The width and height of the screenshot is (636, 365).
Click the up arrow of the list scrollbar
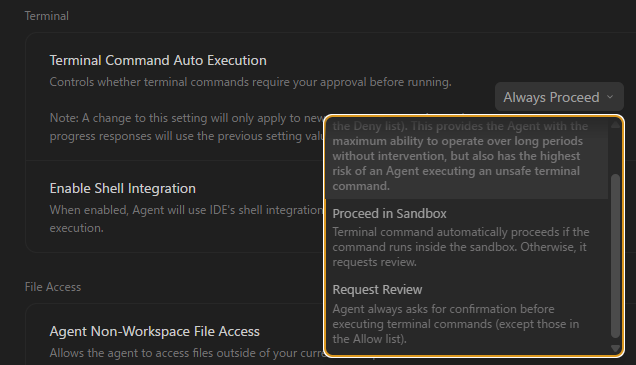click(615, 124)
